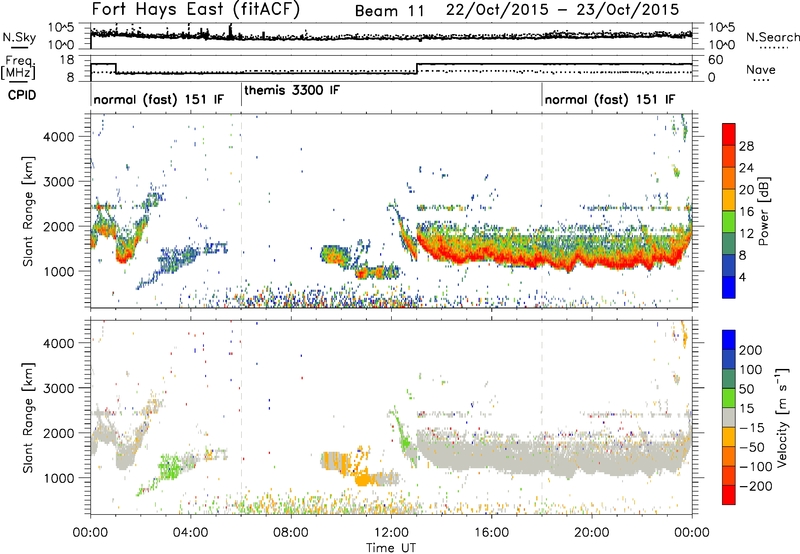This screenshot has height=554, width=800.
Task: Click the gray segment of Velocity colorbar
Action: coord(729,417)
